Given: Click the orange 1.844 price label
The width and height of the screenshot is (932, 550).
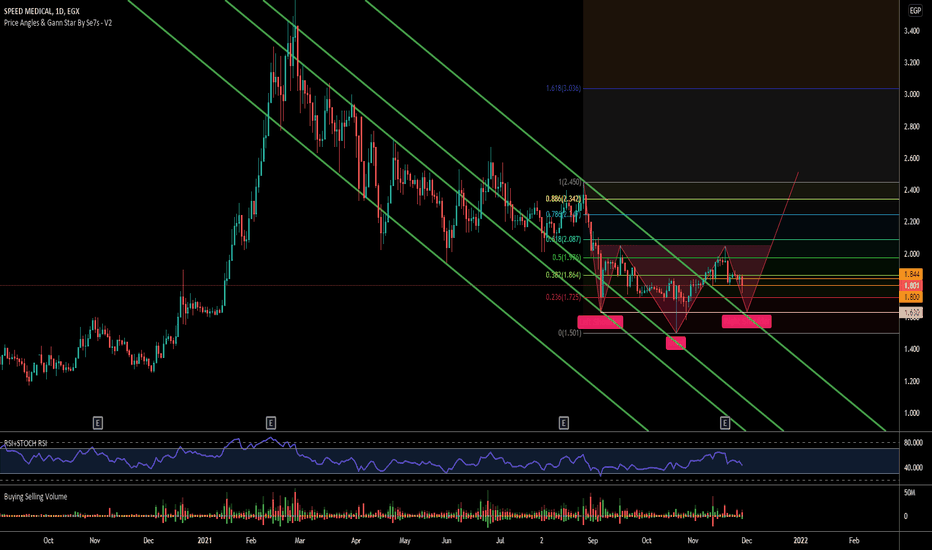Looking at the screenshot, I should click(911, 274).
